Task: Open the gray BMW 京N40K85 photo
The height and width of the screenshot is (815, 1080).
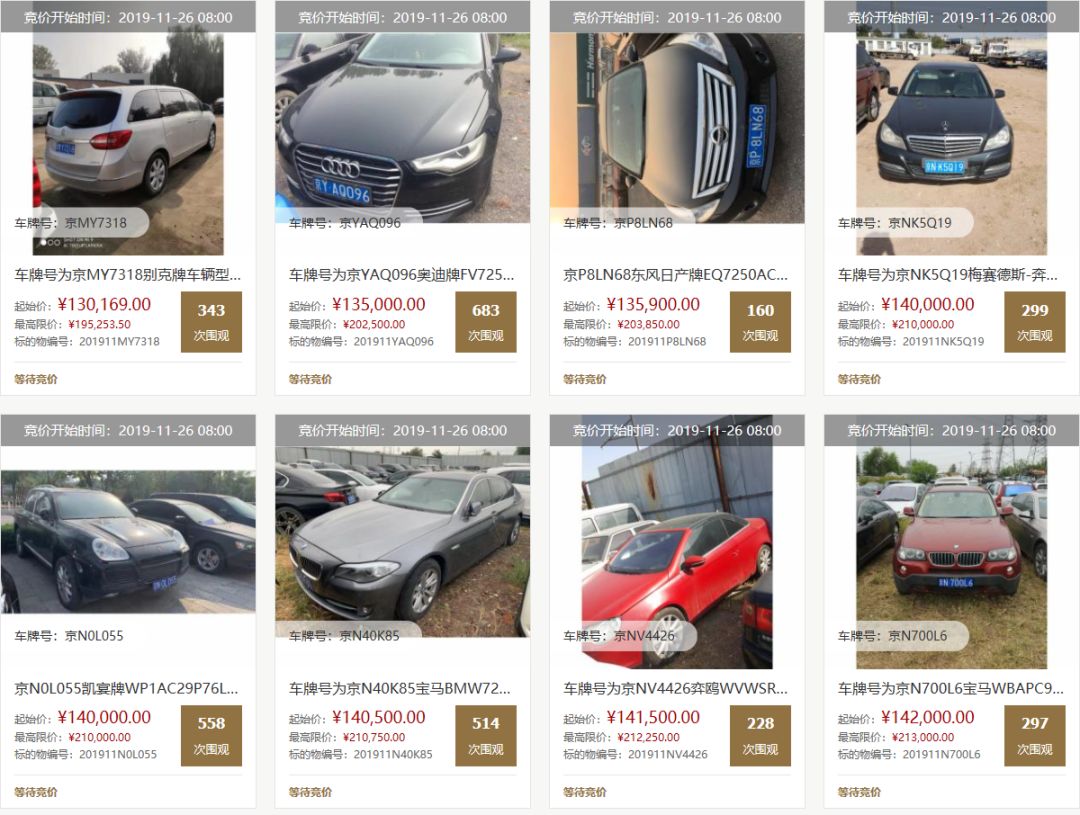Action: 402,541
